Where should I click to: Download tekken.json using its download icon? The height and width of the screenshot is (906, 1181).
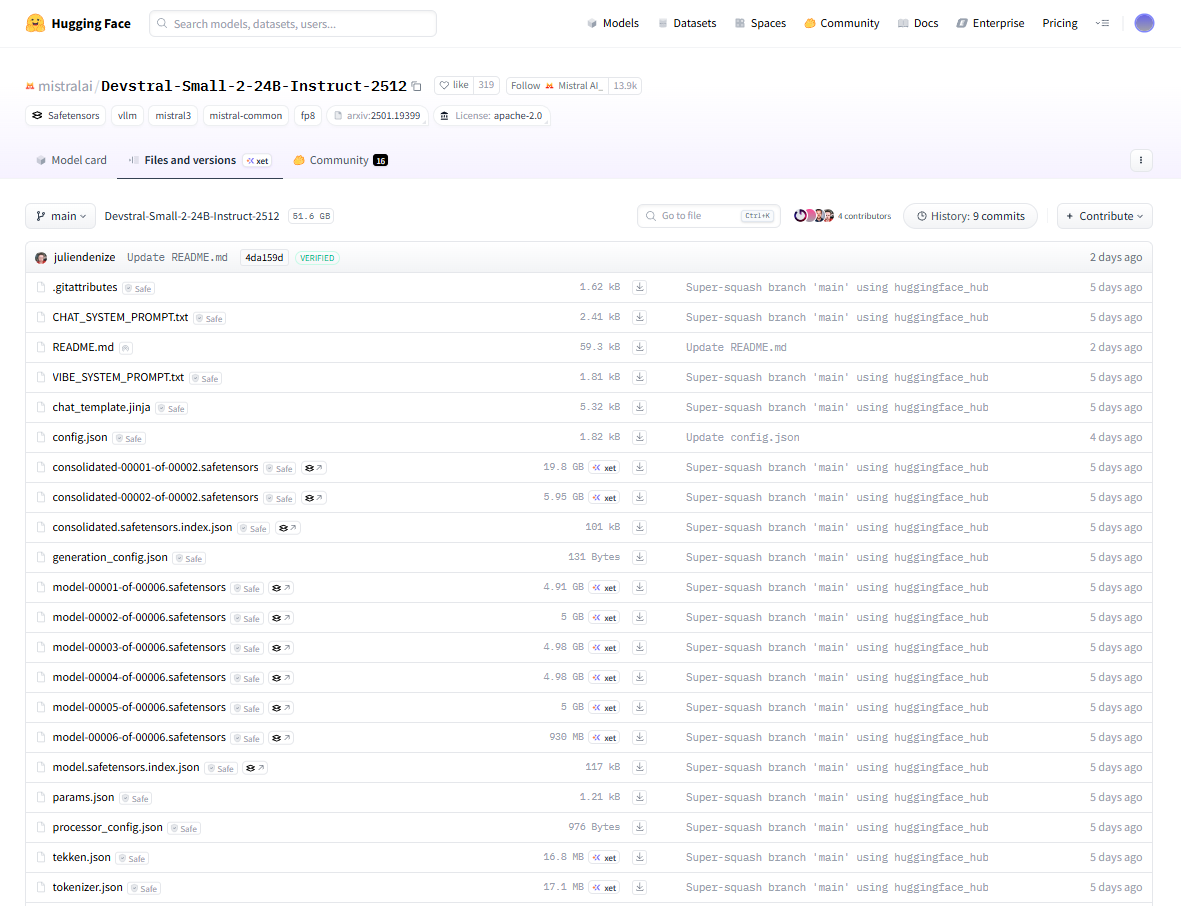[639, 857]
